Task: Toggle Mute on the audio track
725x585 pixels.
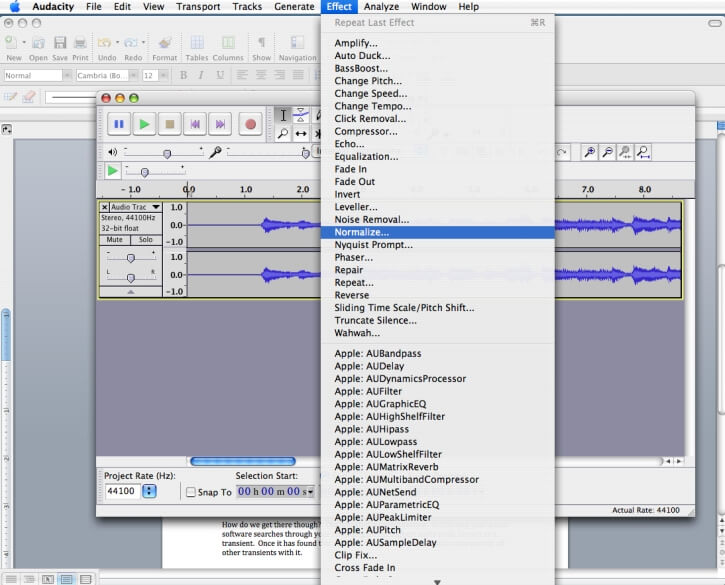Action: [x=115, y=240]
